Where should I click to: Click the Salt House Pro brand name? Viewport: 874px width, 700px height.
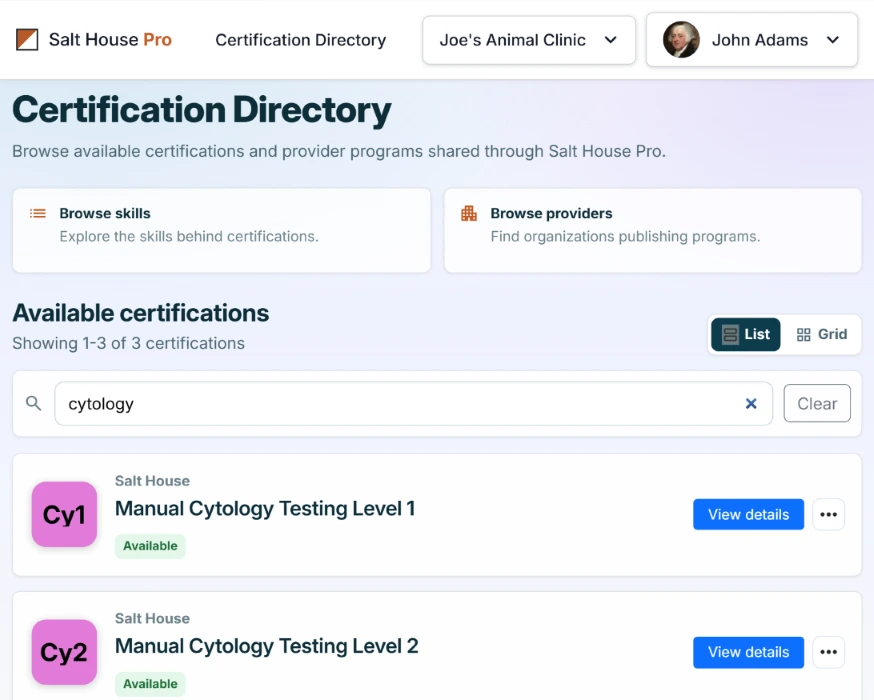(110, 40)
